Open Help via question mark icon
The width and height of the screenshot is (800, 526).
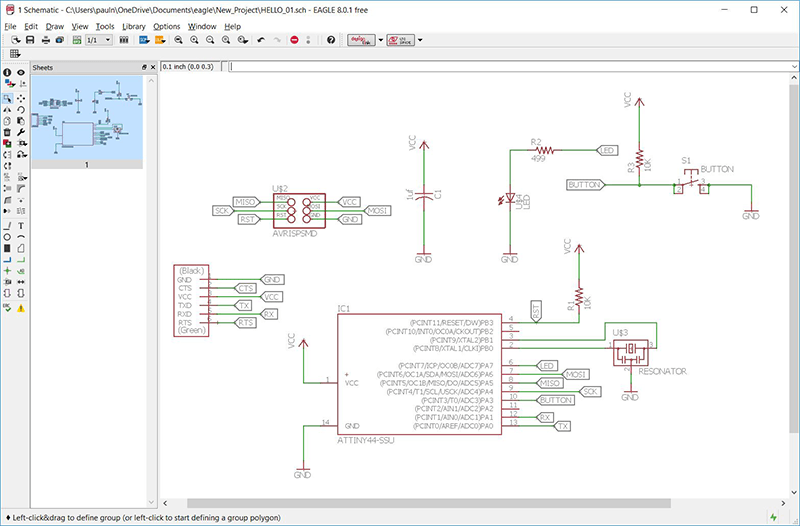331,40
